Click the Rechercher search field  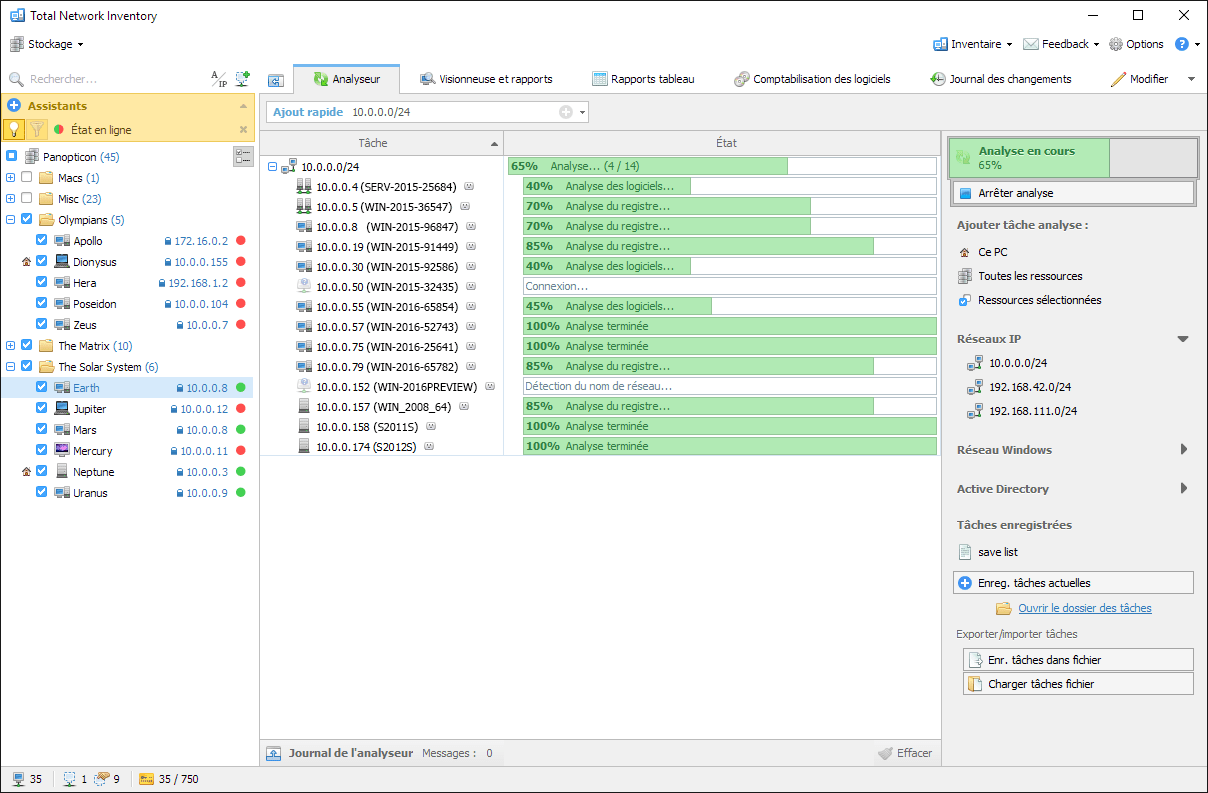tap(110, 79)
